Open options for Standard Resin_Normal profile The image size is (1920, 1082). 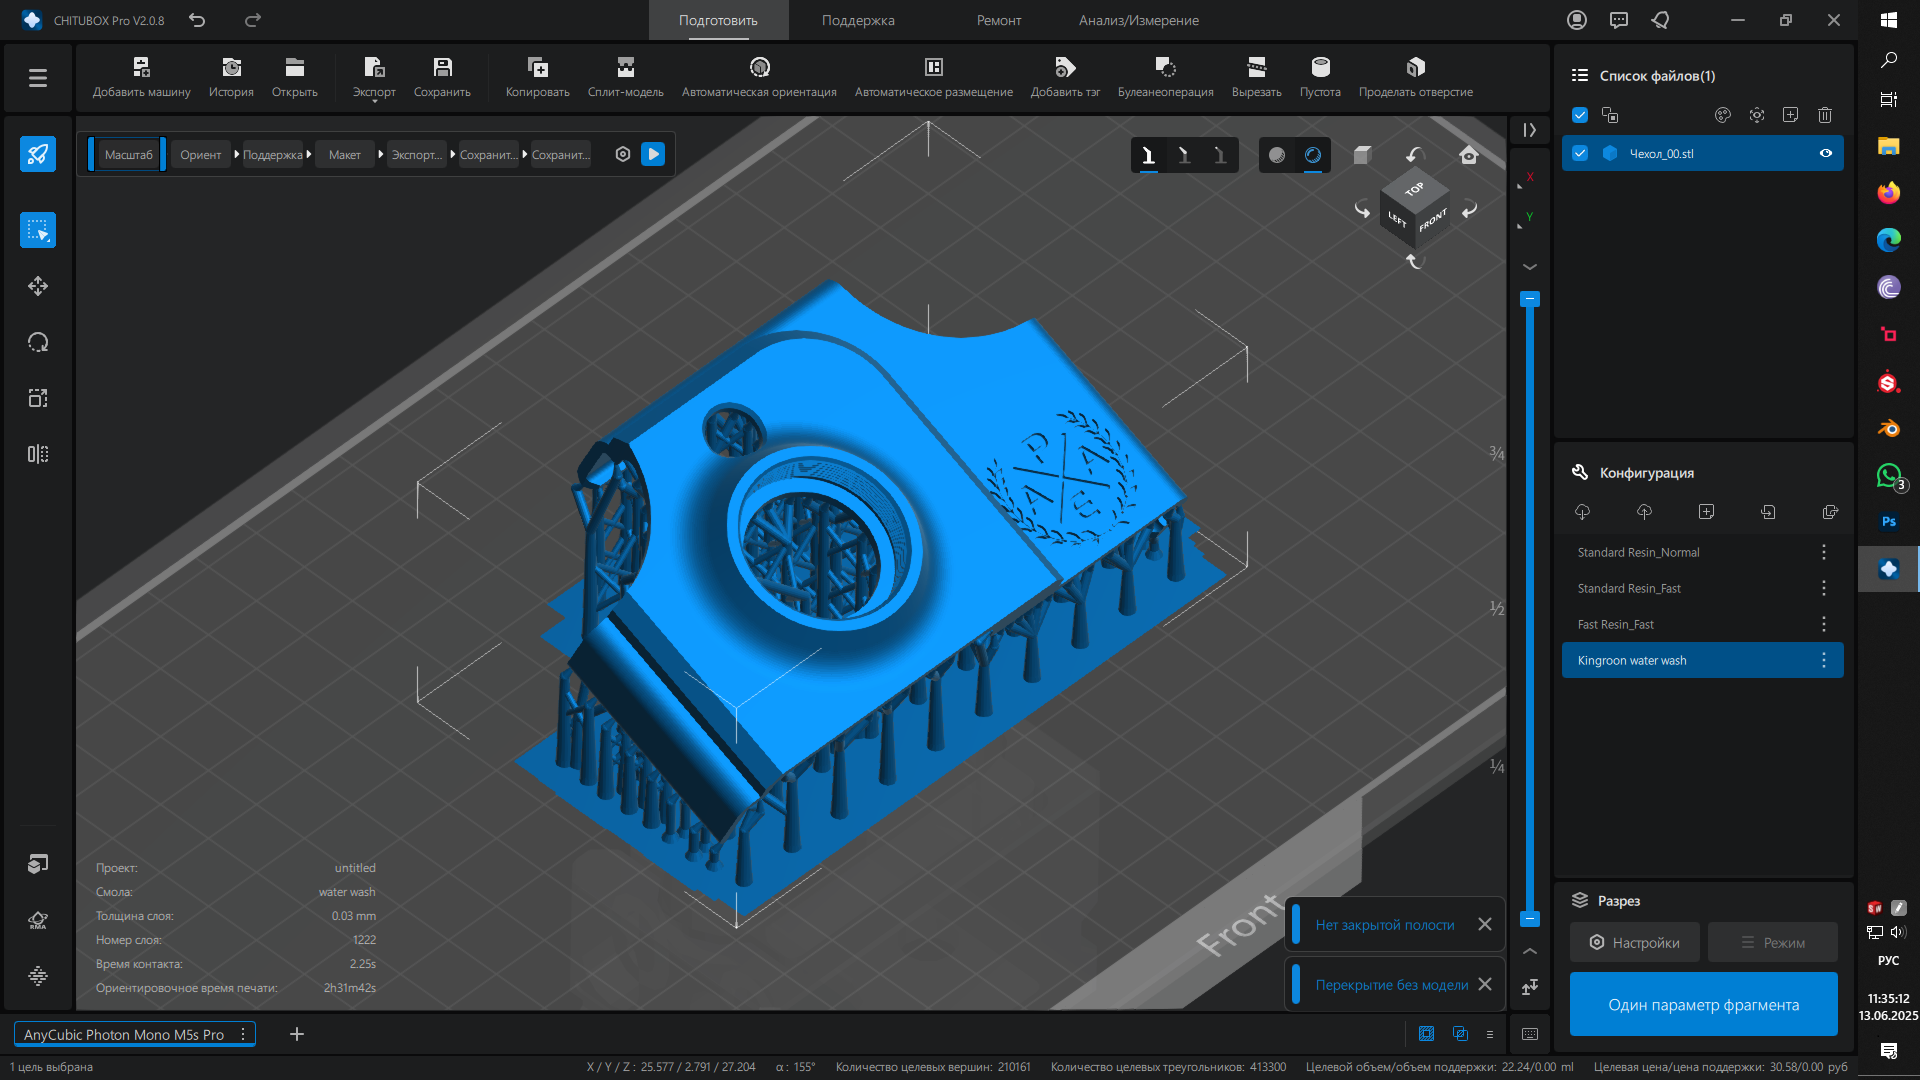(x=1823, y=553)
